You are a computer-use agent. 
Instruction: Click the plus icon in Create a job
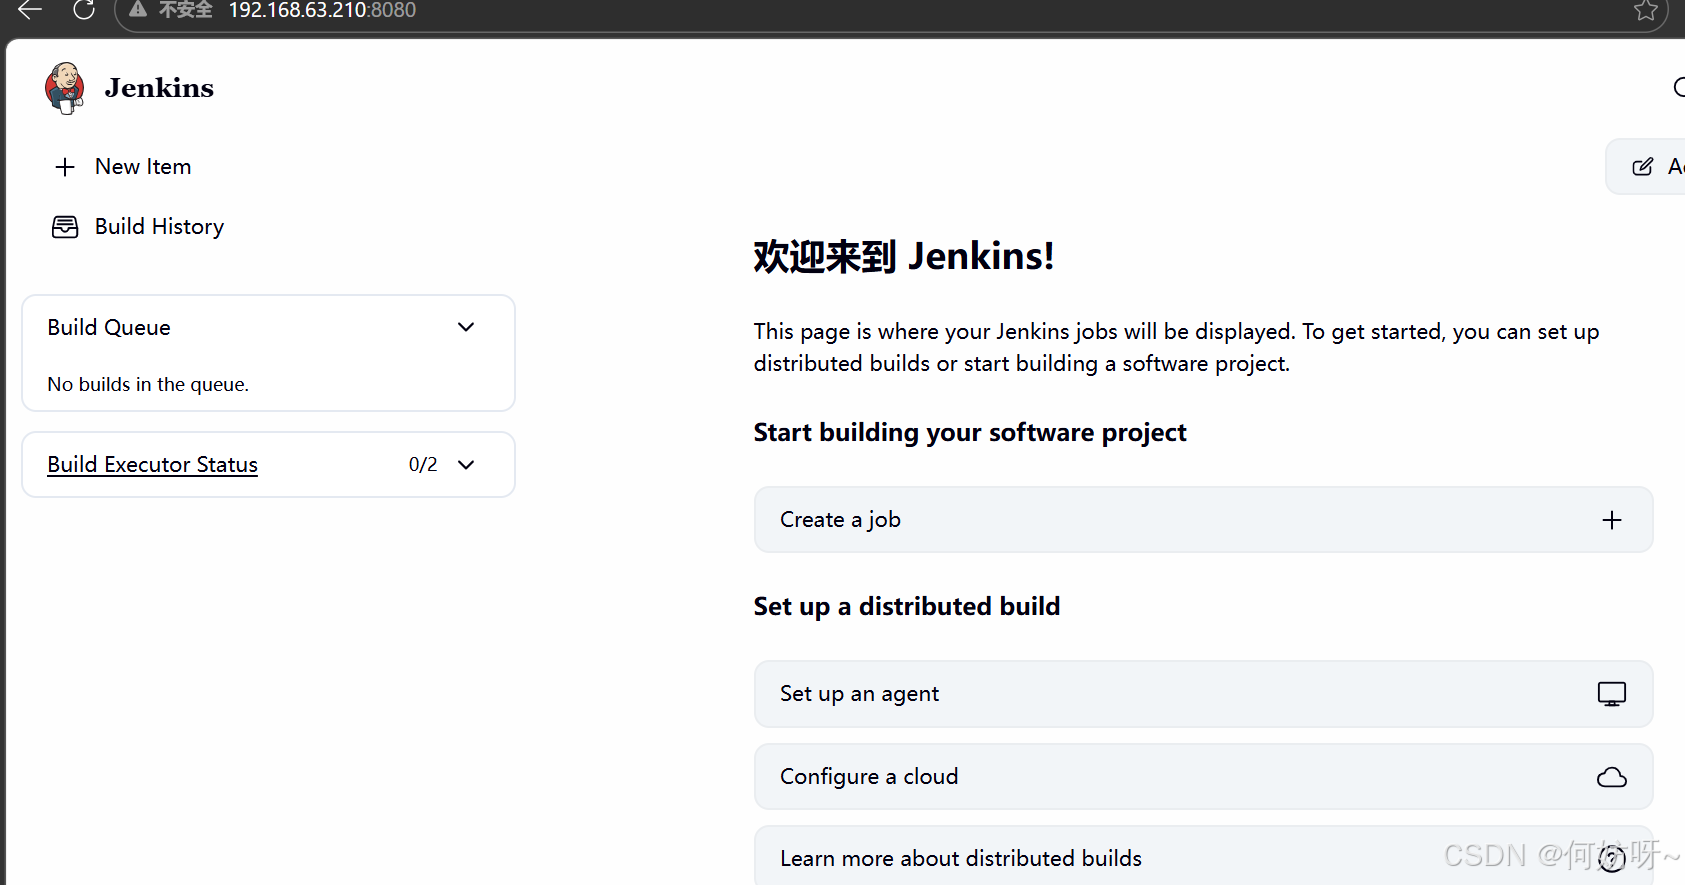[1612, 520]
